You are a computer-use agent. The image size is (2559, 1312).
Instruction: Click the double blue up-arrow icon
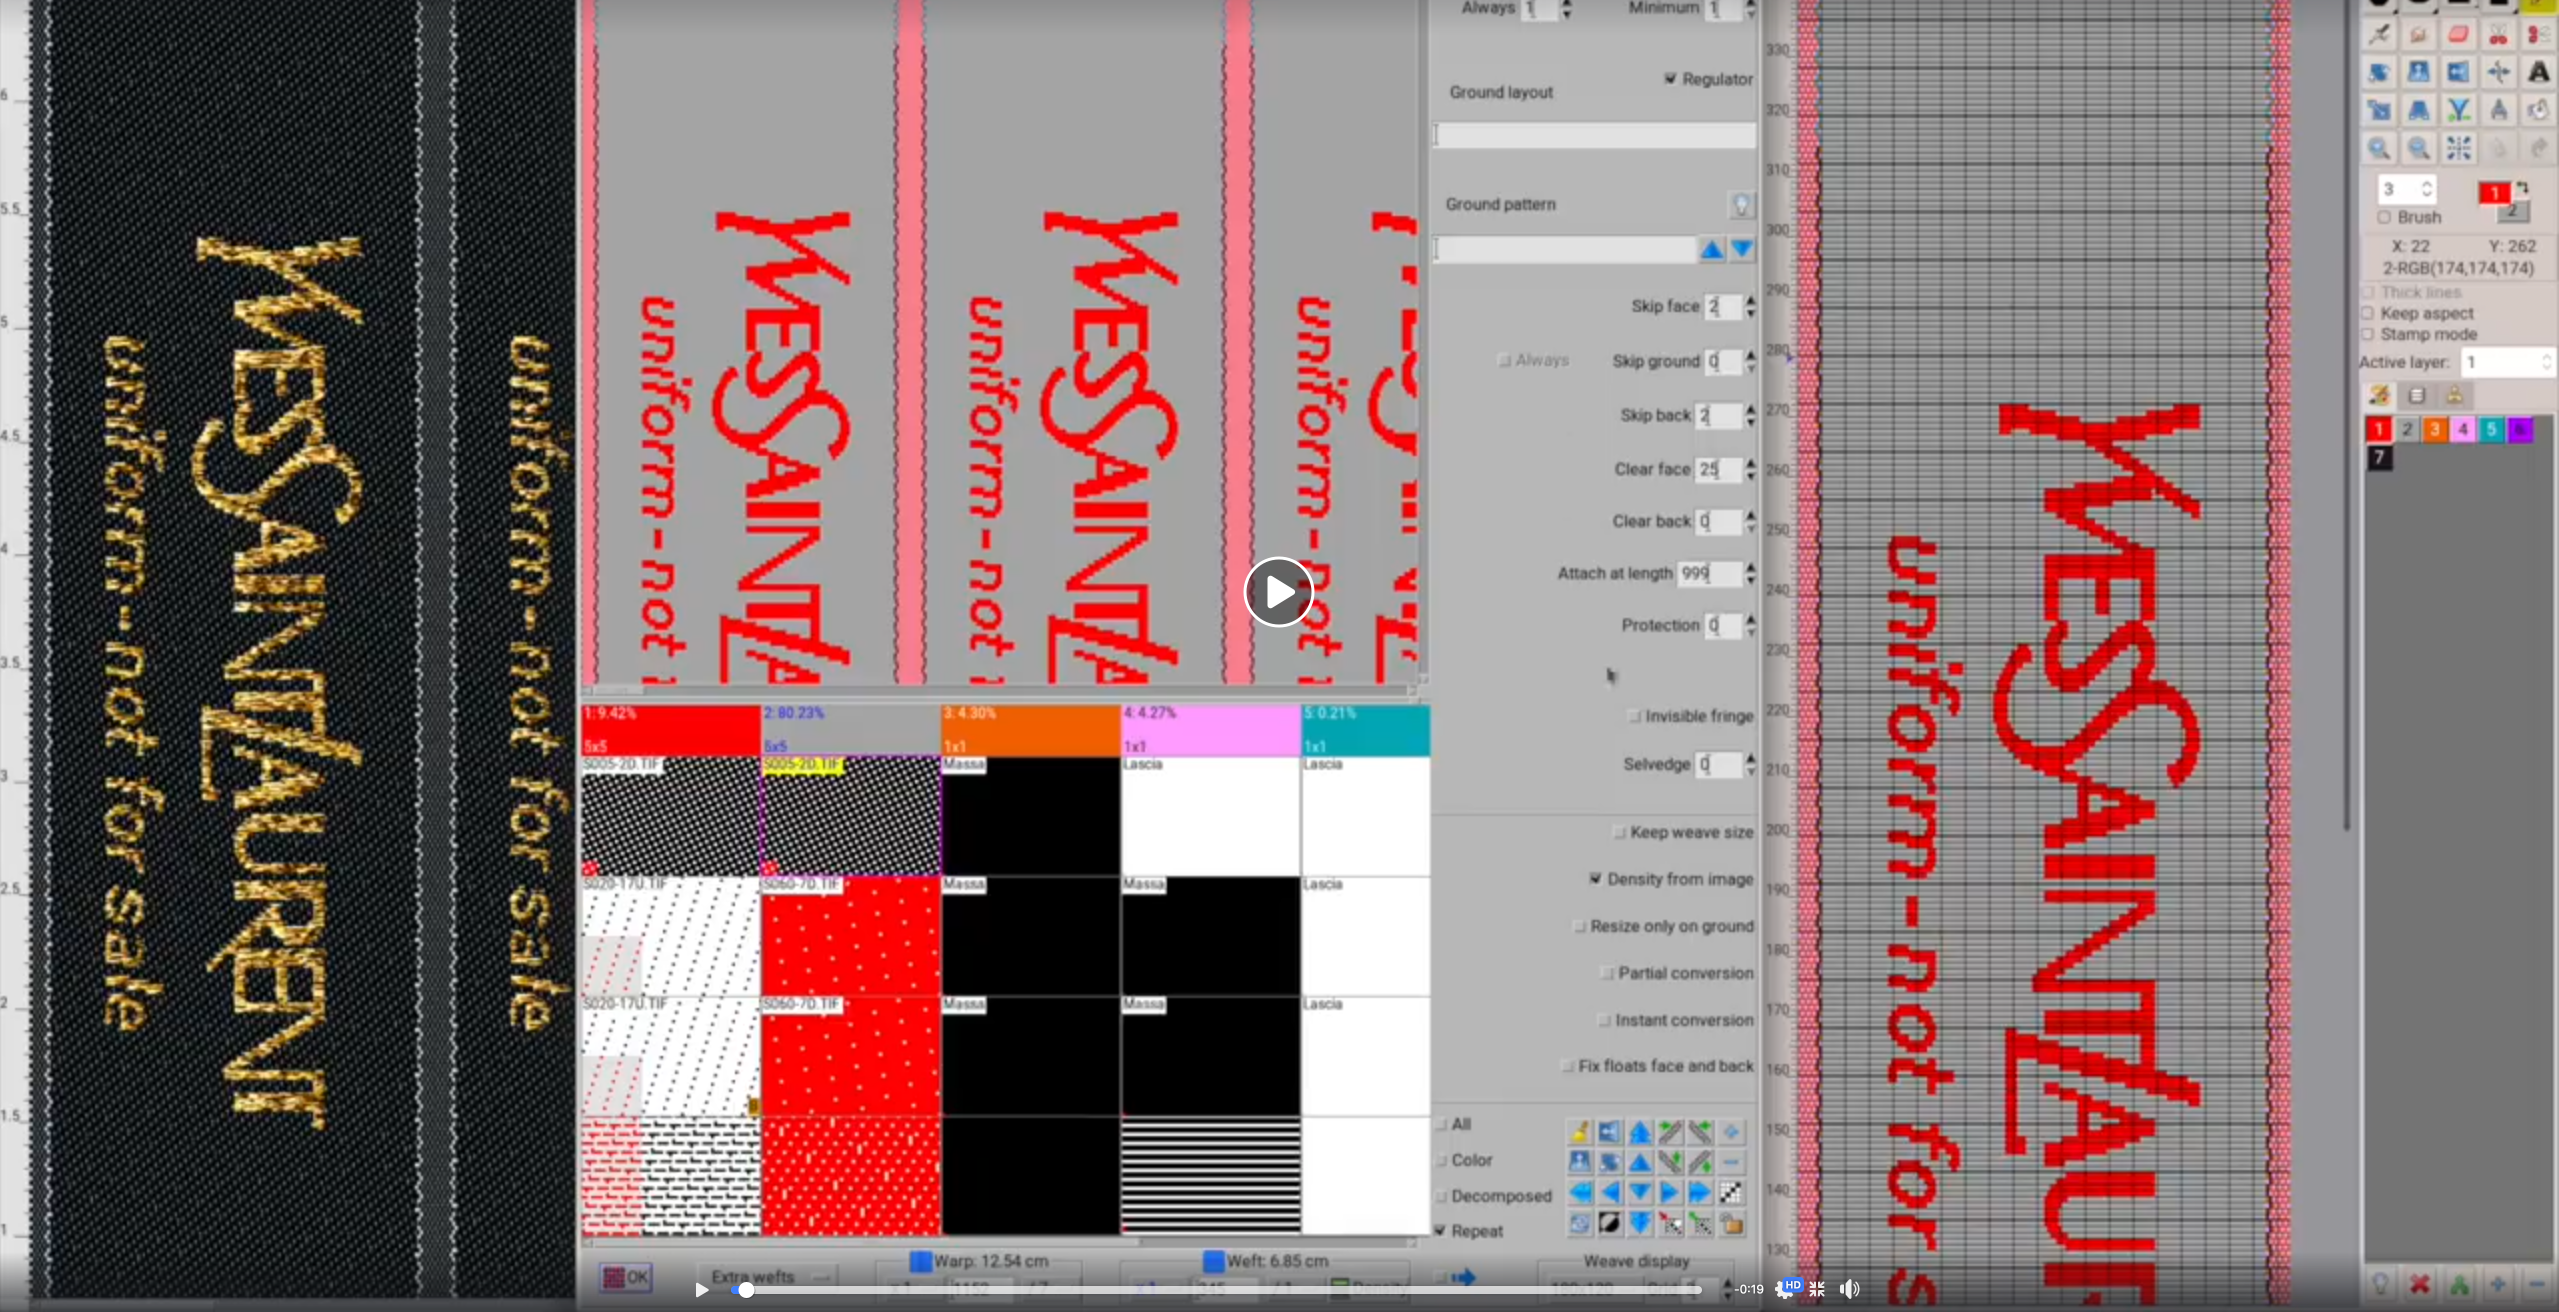coord(1640,1132)
